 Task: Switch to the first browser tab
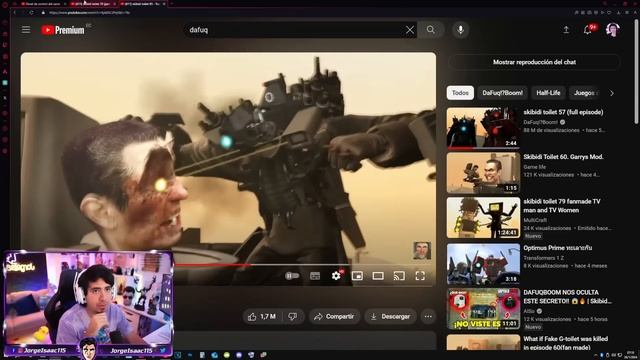[x=43, y=4]
